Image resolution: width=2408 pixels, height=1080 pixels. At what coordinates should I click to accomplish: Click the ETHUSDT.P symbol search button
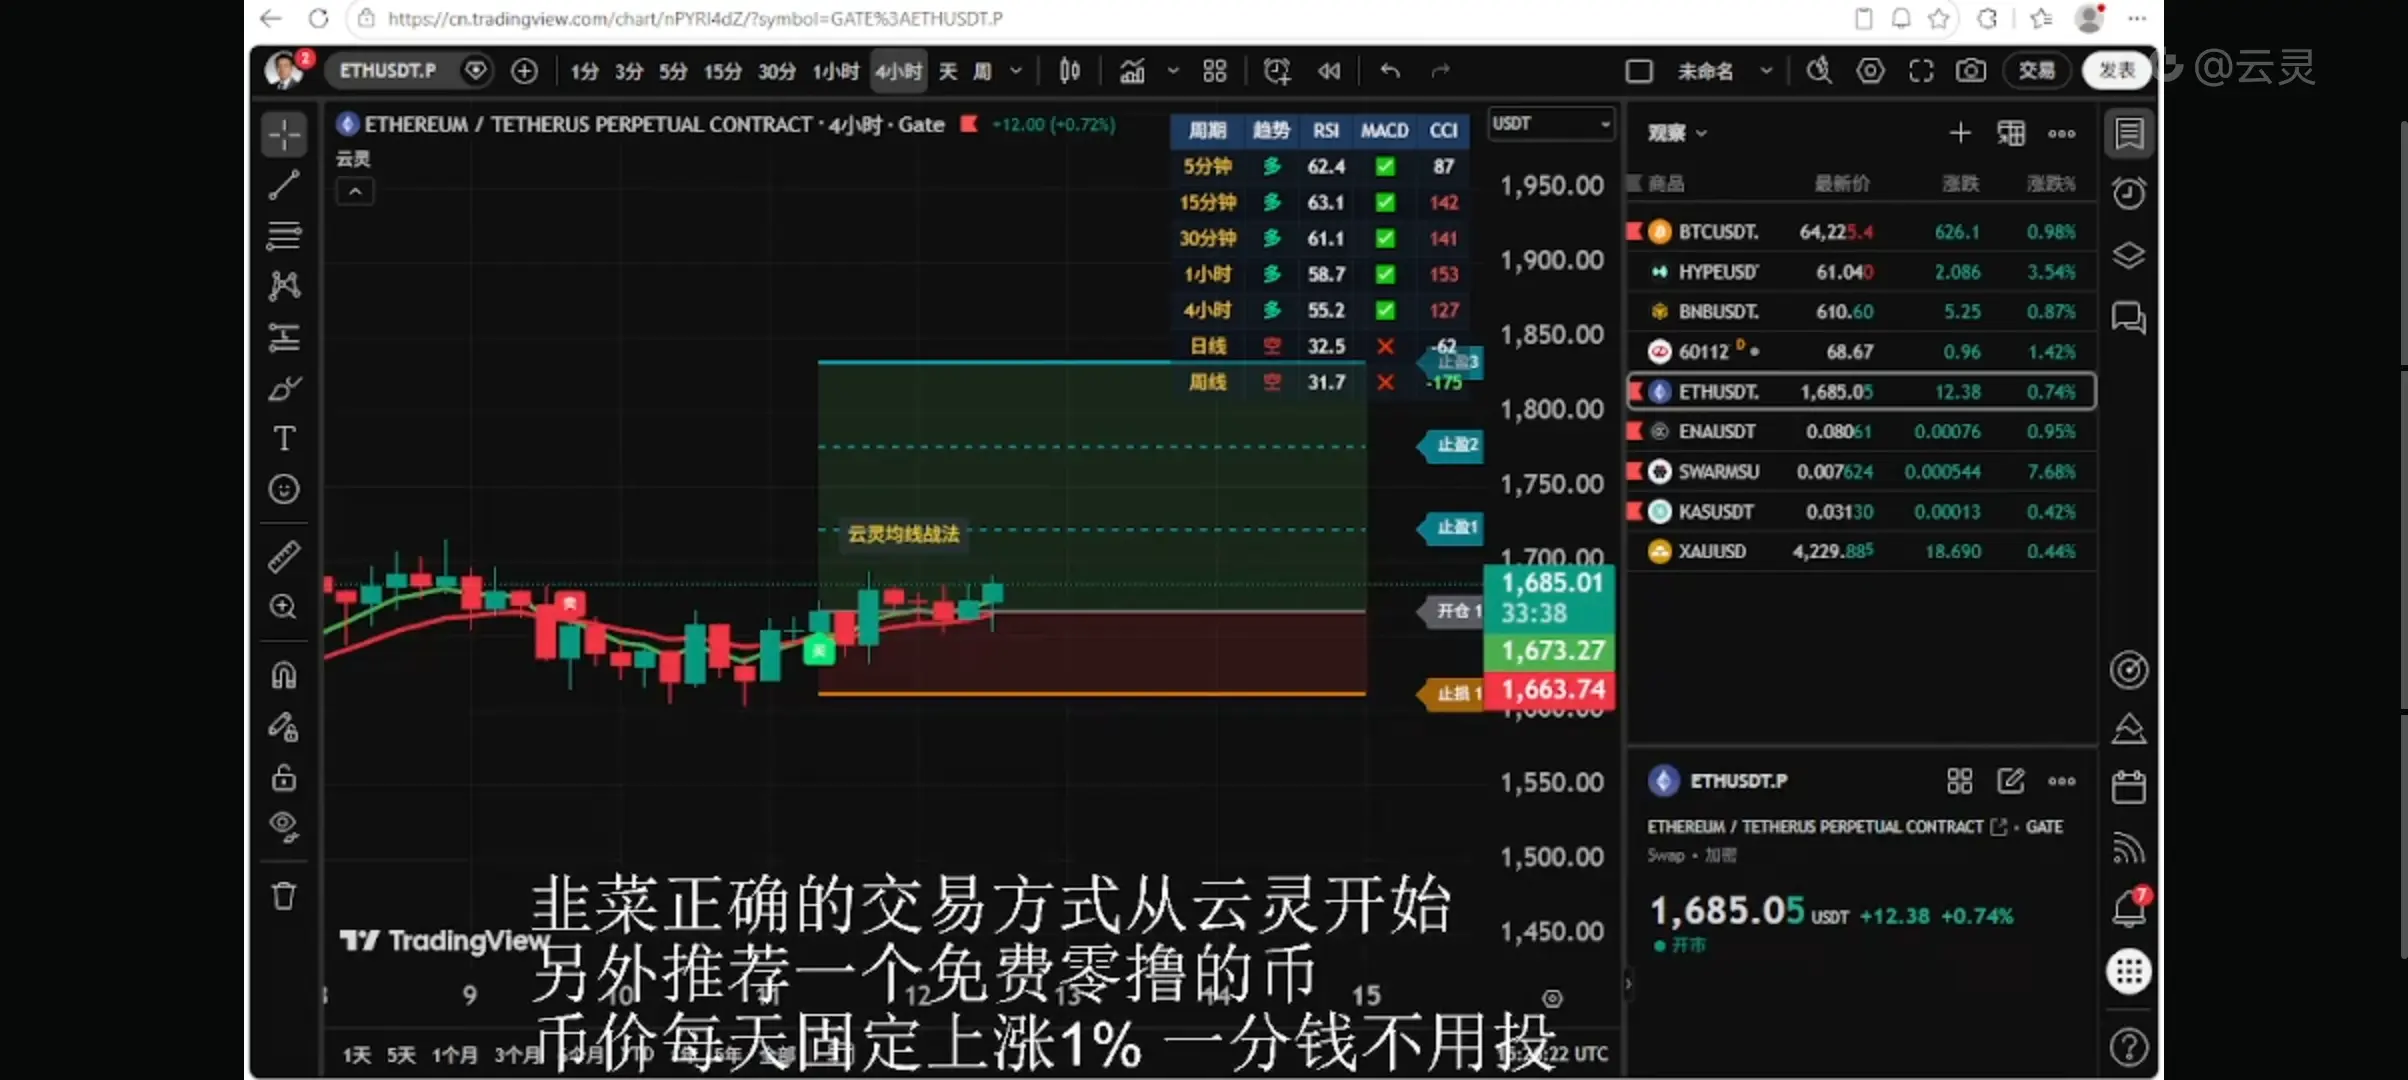point(387,71)
